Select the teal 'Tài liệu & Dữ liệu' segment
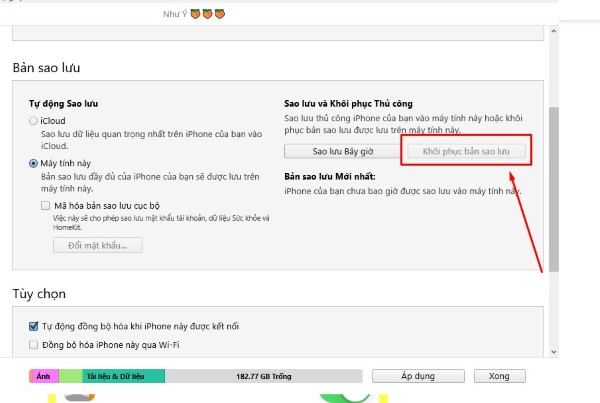This screenshot has height=403, width=600. (124, 376)
